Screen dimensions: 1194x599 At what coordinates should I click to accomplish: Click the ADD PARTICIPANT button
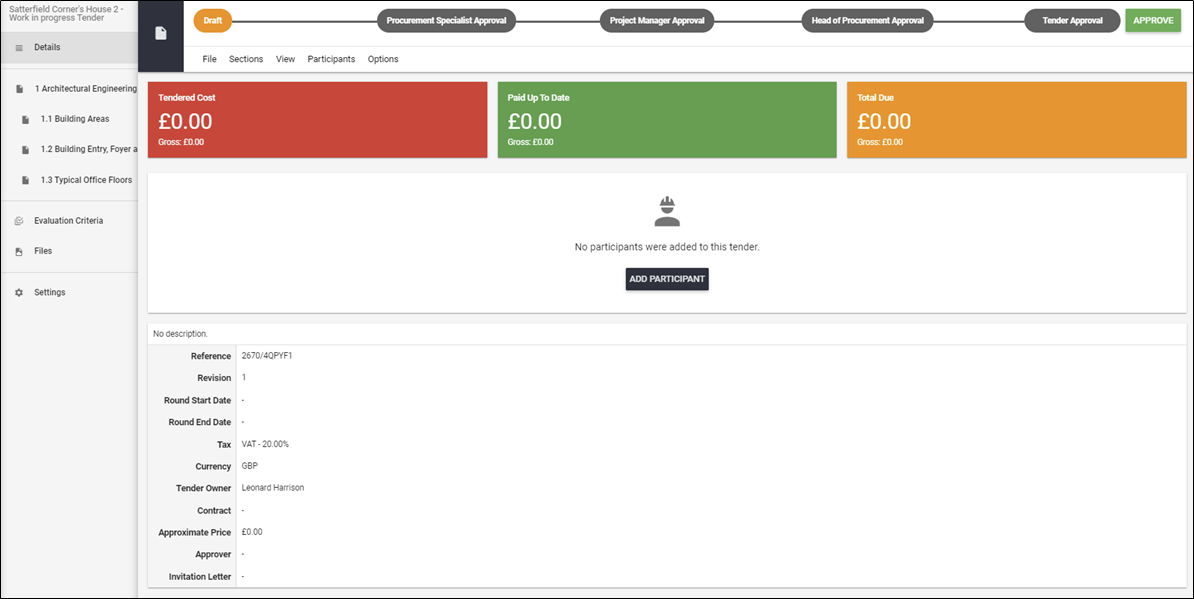click(x=667, y=279)
